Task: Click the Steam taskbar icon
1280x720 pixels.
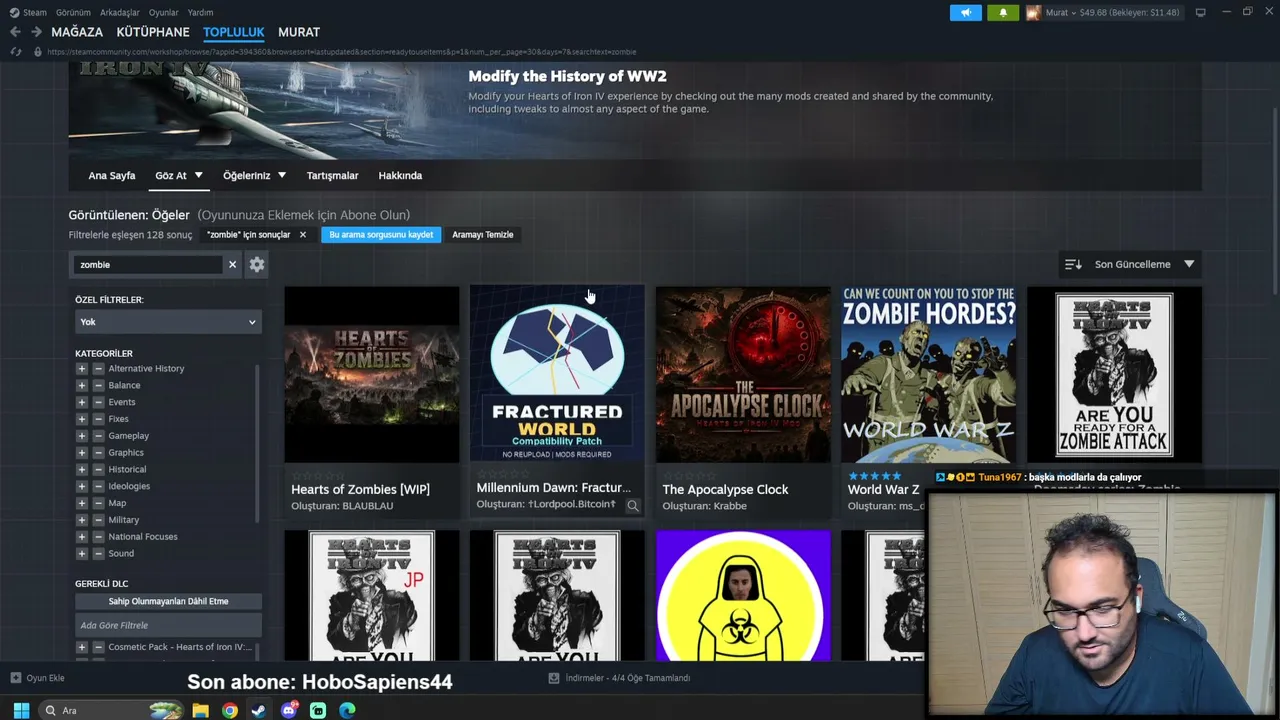Action: tap(258, 710)
